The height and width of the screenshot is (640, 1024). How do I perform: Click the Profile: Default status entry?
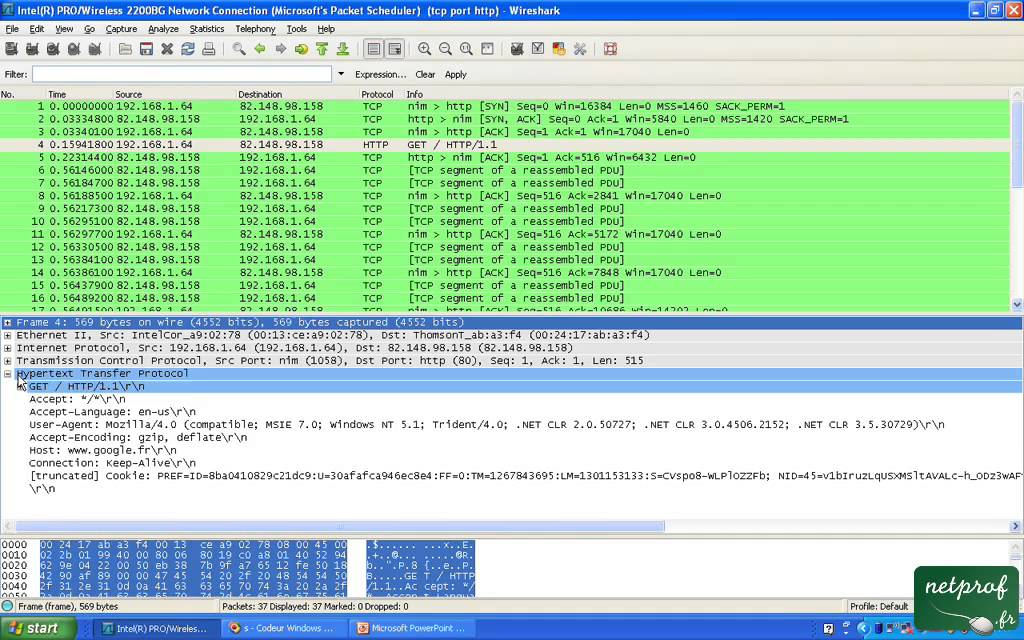click(878, 606)
